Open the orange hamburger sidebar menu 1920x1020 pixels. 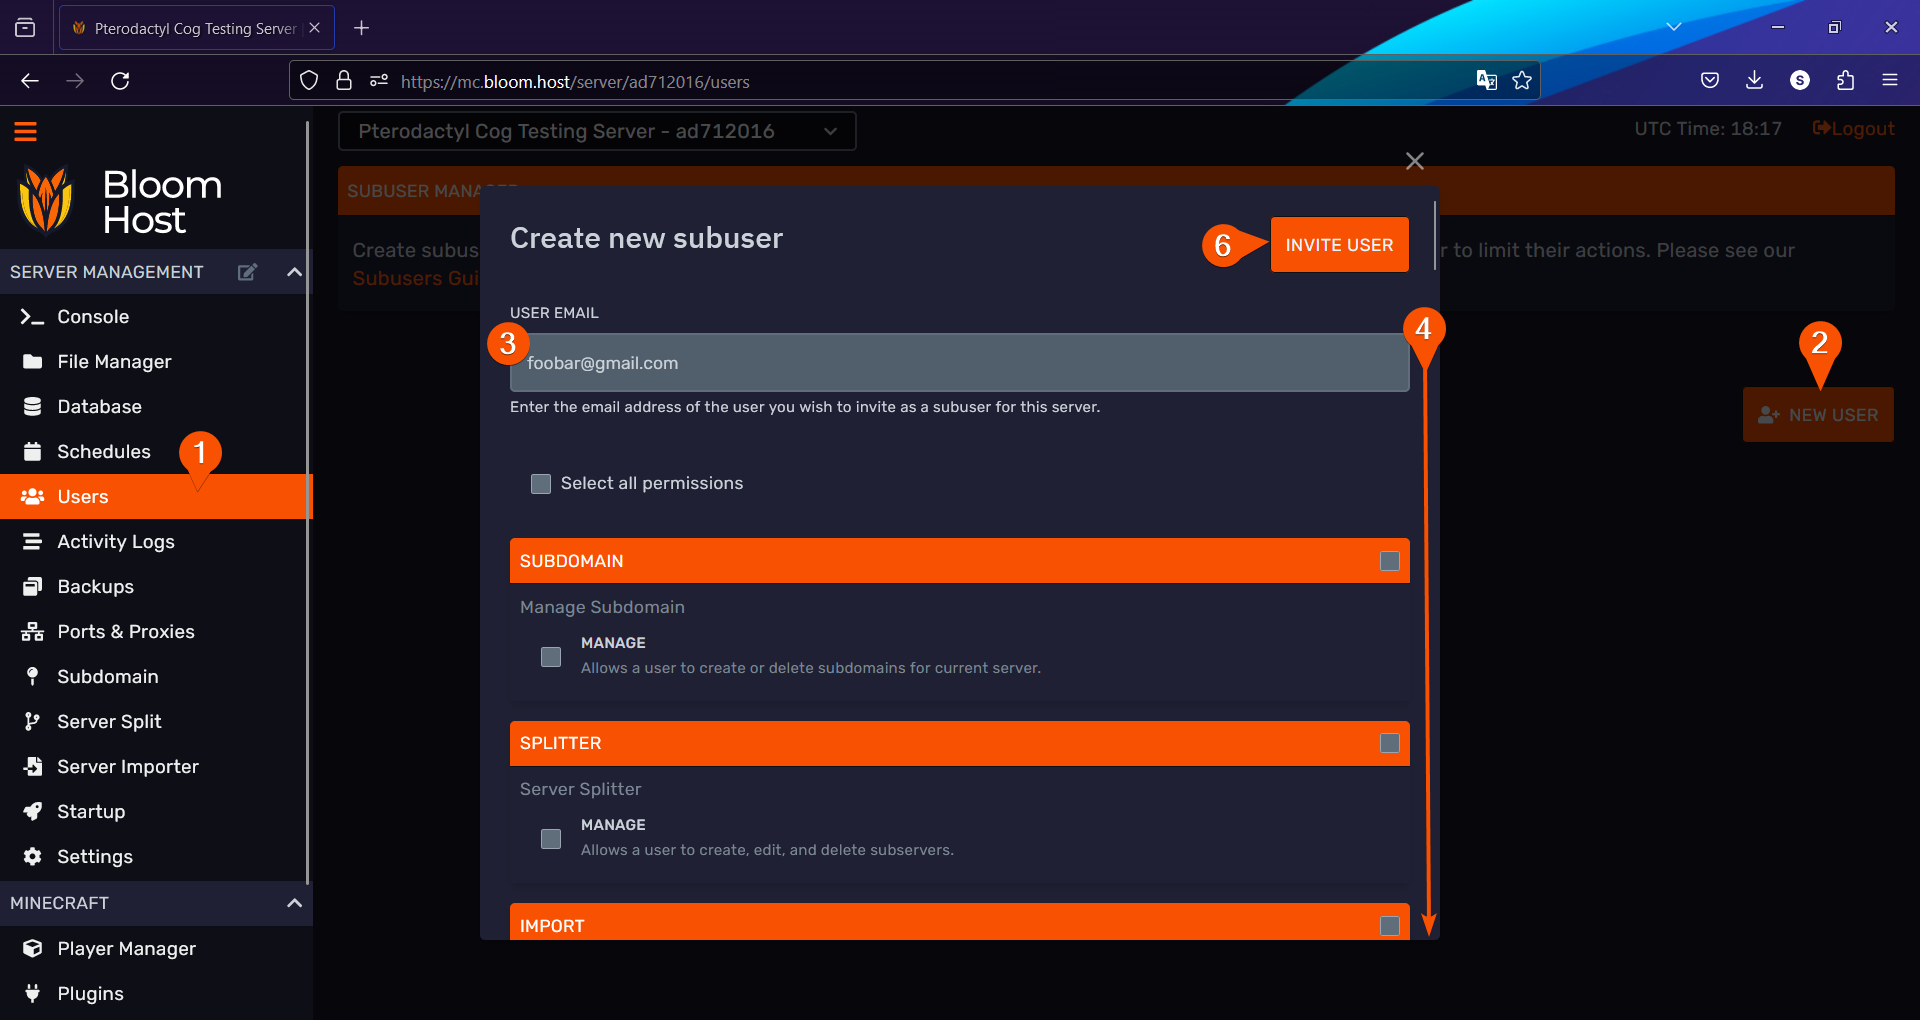(25, 131)
